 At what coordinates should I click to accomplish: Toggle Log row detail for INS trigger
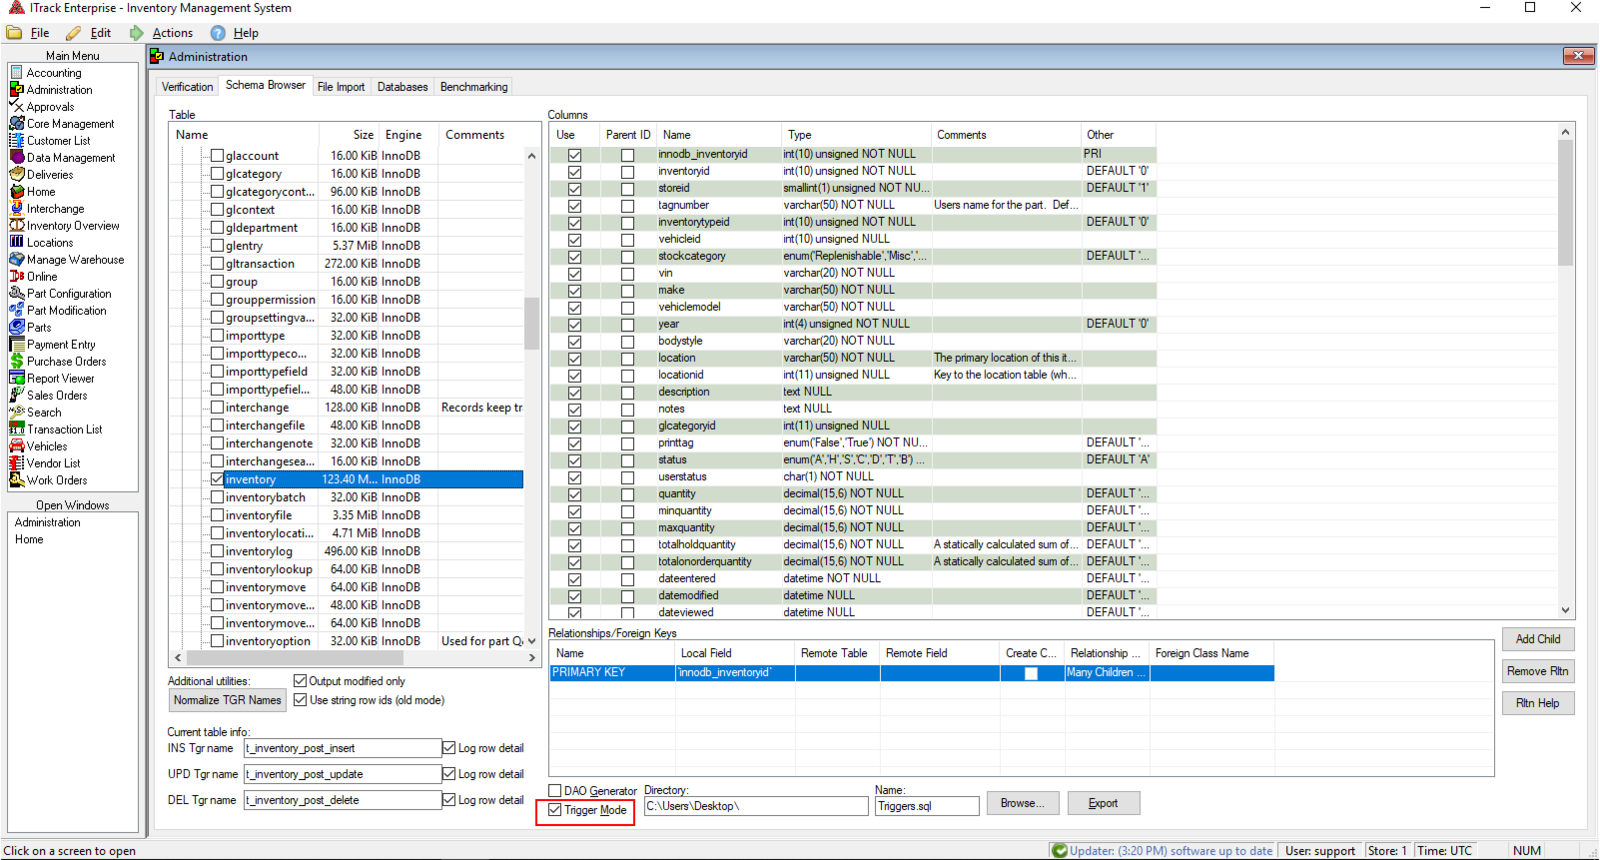click(x=449, y=748)
